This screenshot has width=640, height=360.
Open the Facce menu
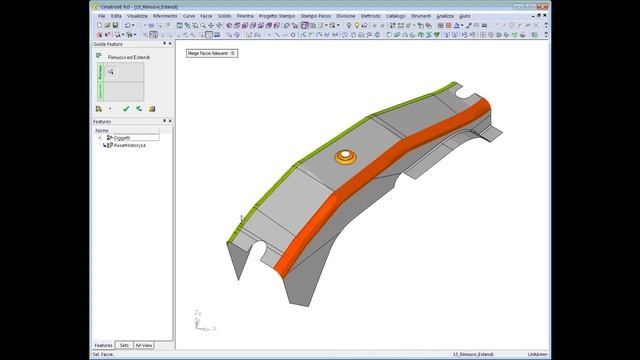coord(206,16)
